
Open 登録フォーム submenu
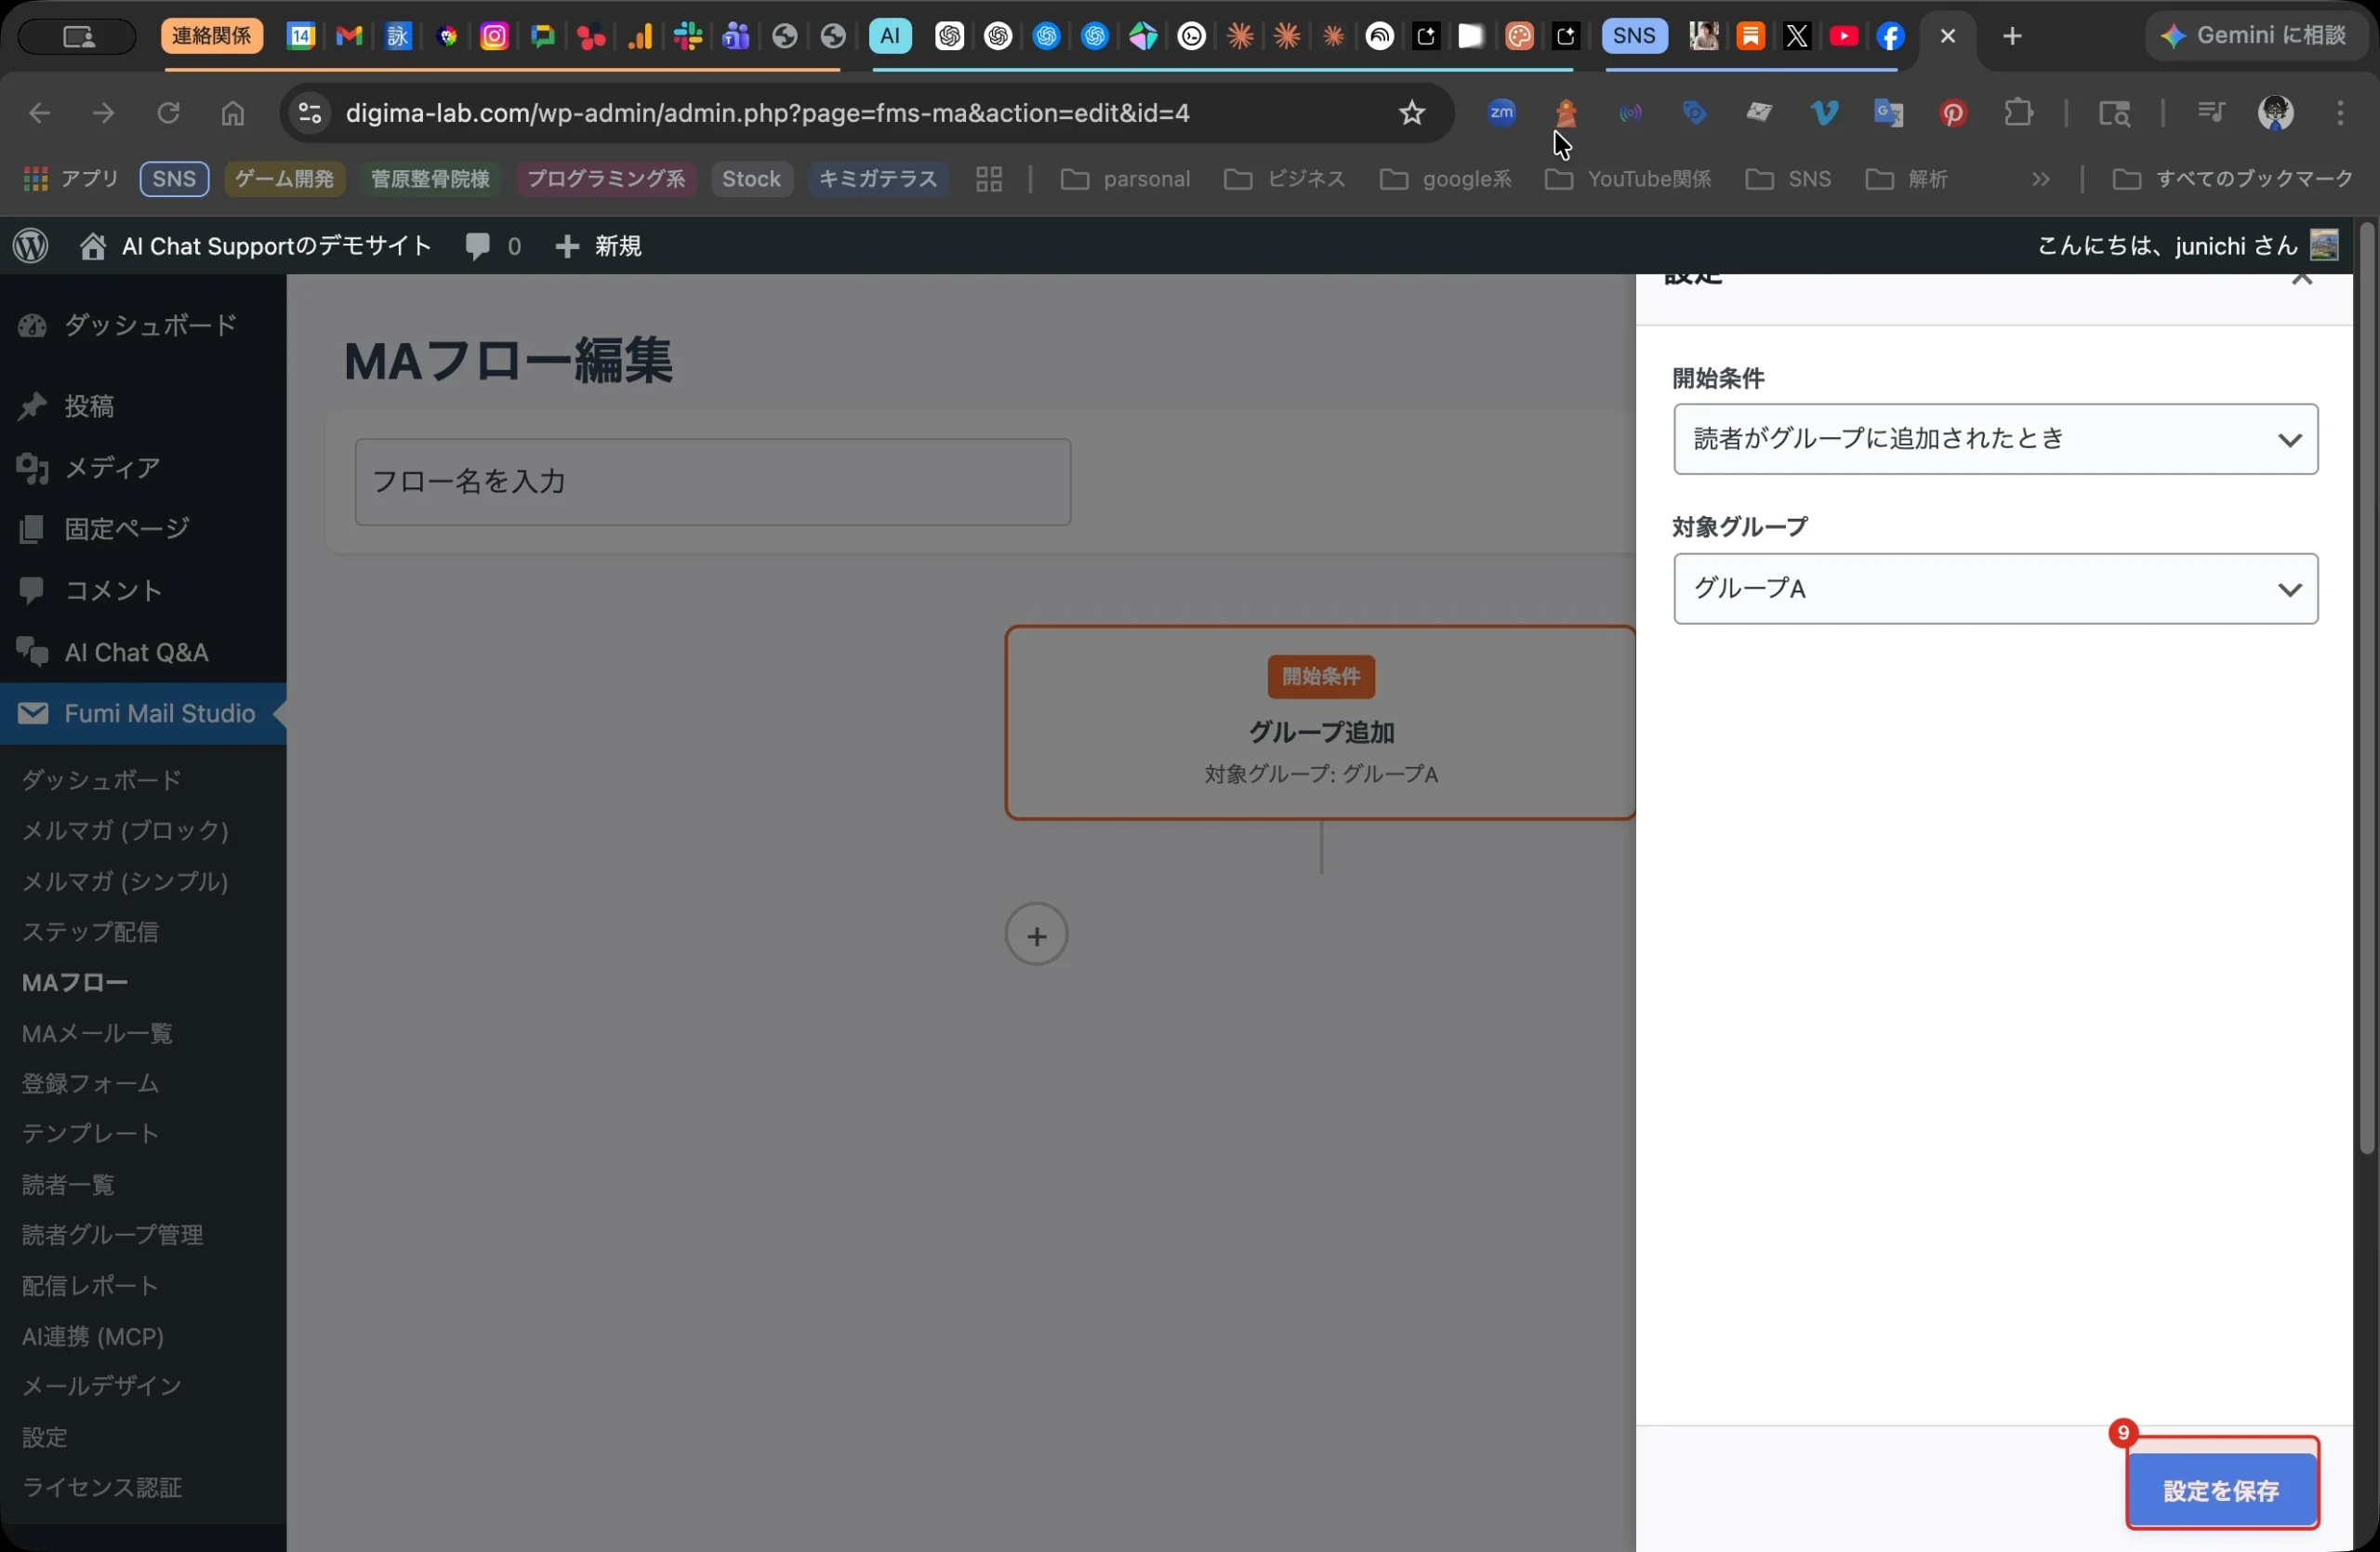(90, 1083)
